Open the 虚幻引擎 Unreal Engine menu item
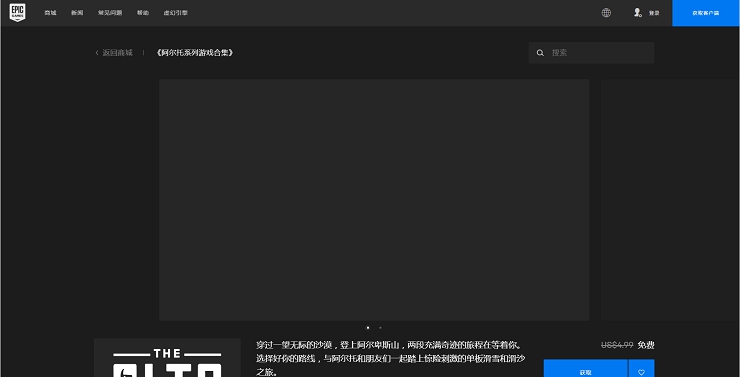Screen dimensions: 740x377 coord(176,13)
